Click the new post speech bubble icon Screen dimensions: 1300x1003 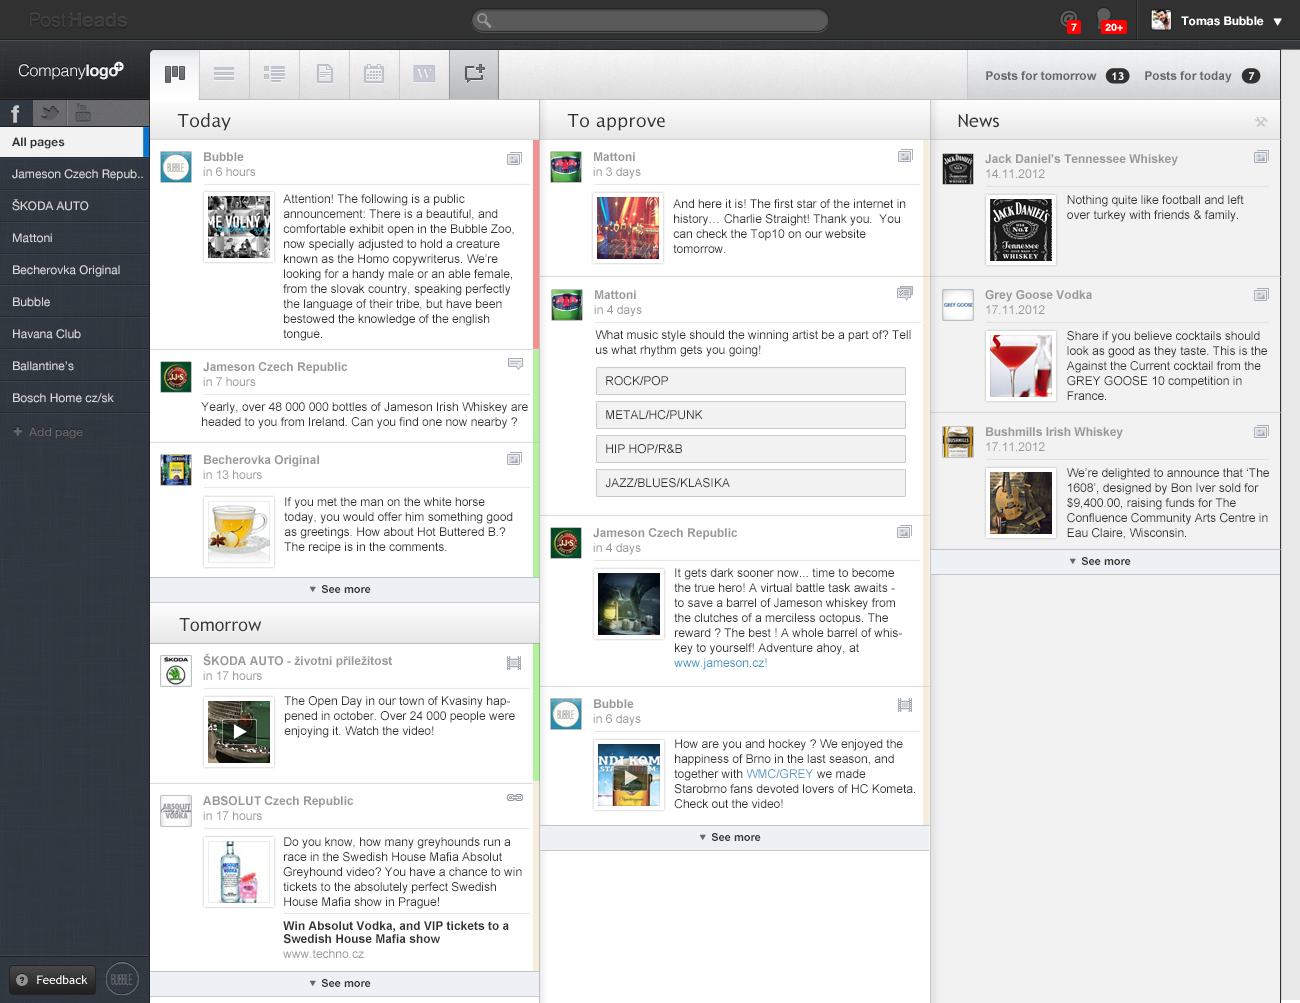pos(474,74)
